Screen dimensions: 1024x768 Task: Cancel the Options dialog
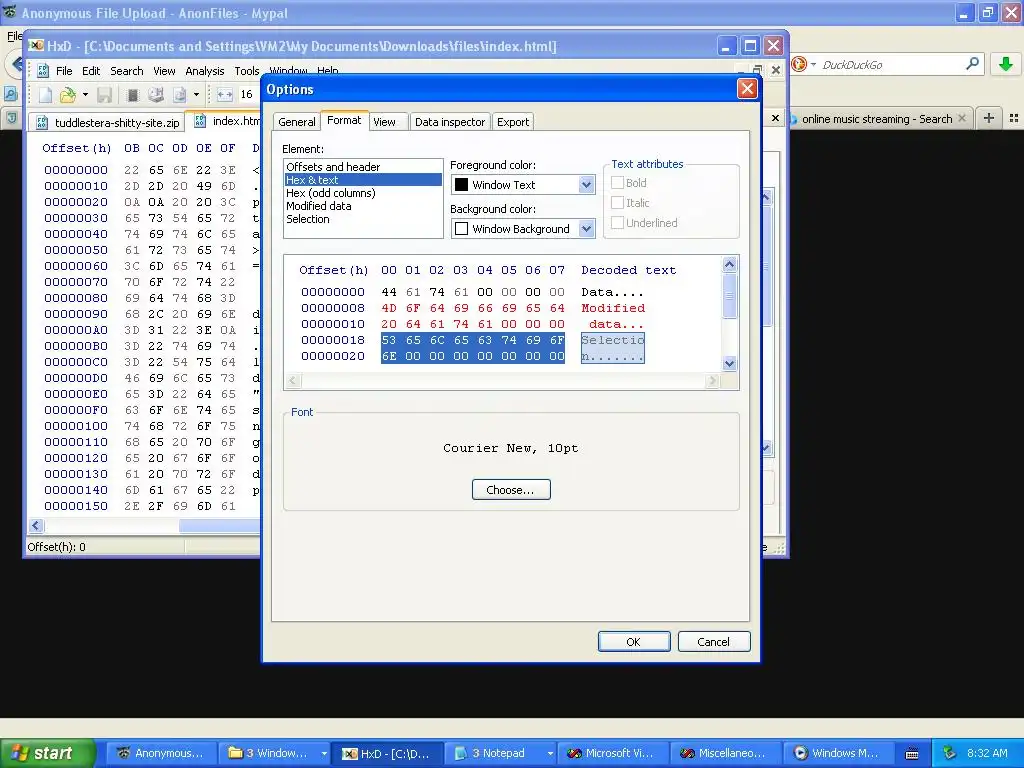pyautogui.click(x=713, y=642)
